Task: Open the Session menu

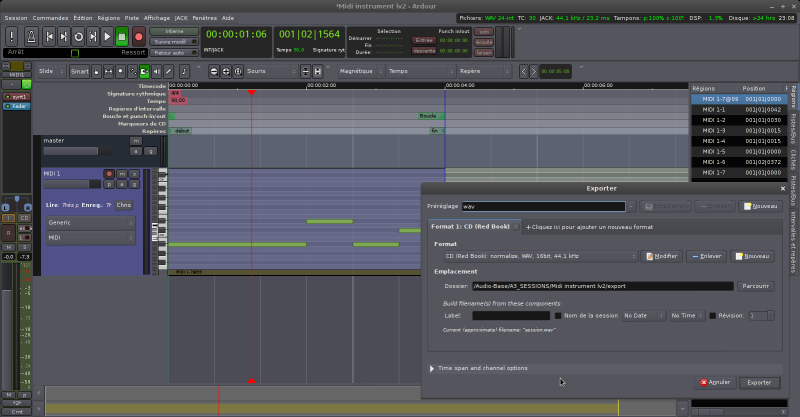Action: click(15, 18)
